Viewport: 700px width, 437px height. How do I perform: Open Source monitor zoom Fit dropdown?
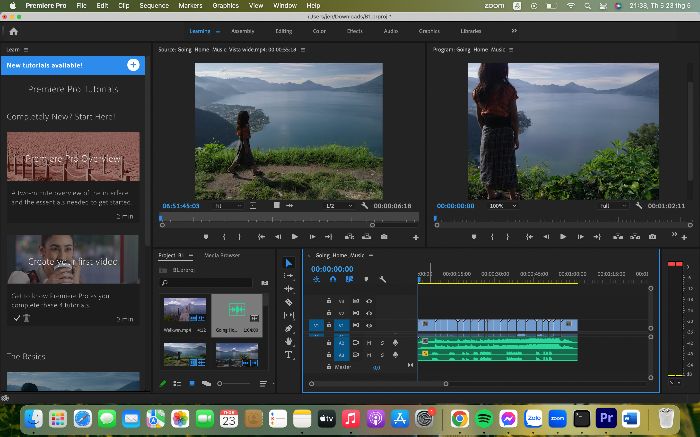click(229, 206)
